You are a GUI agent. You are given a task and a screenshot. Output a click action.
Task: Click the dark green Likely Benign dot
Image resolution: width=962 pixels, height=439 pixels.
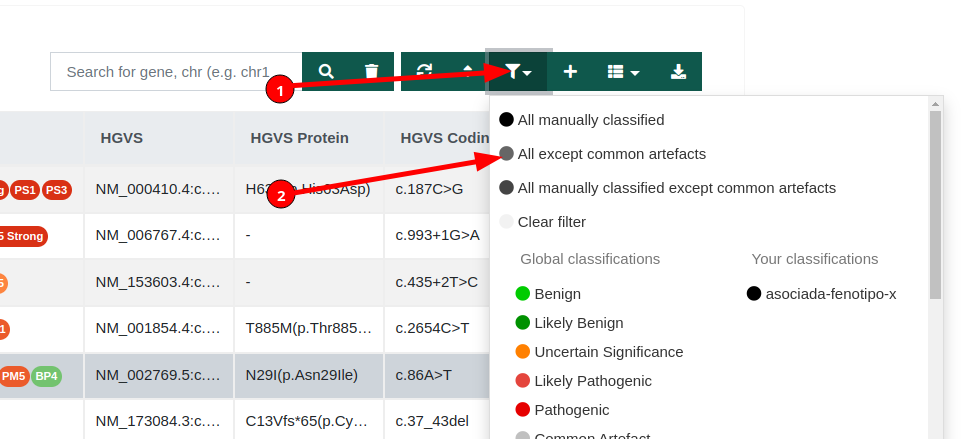(523, 323)
